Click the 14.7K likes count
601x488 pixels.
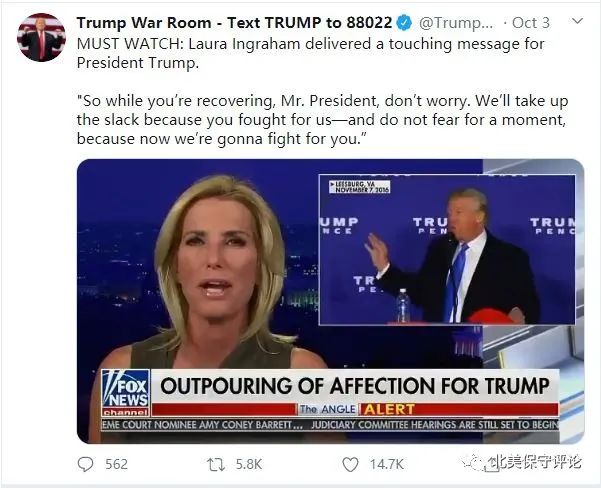click(387, 465)
